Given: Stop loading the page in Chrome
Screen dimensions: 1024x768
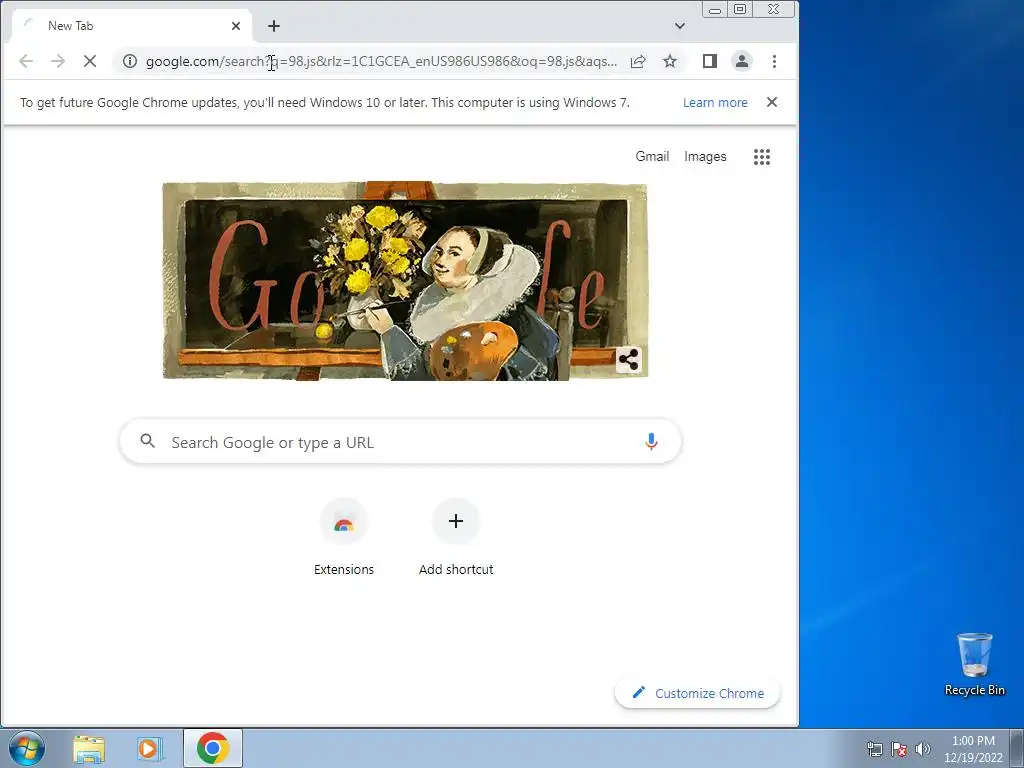Looking at the screenshot, I should click(x=90, y=61).
